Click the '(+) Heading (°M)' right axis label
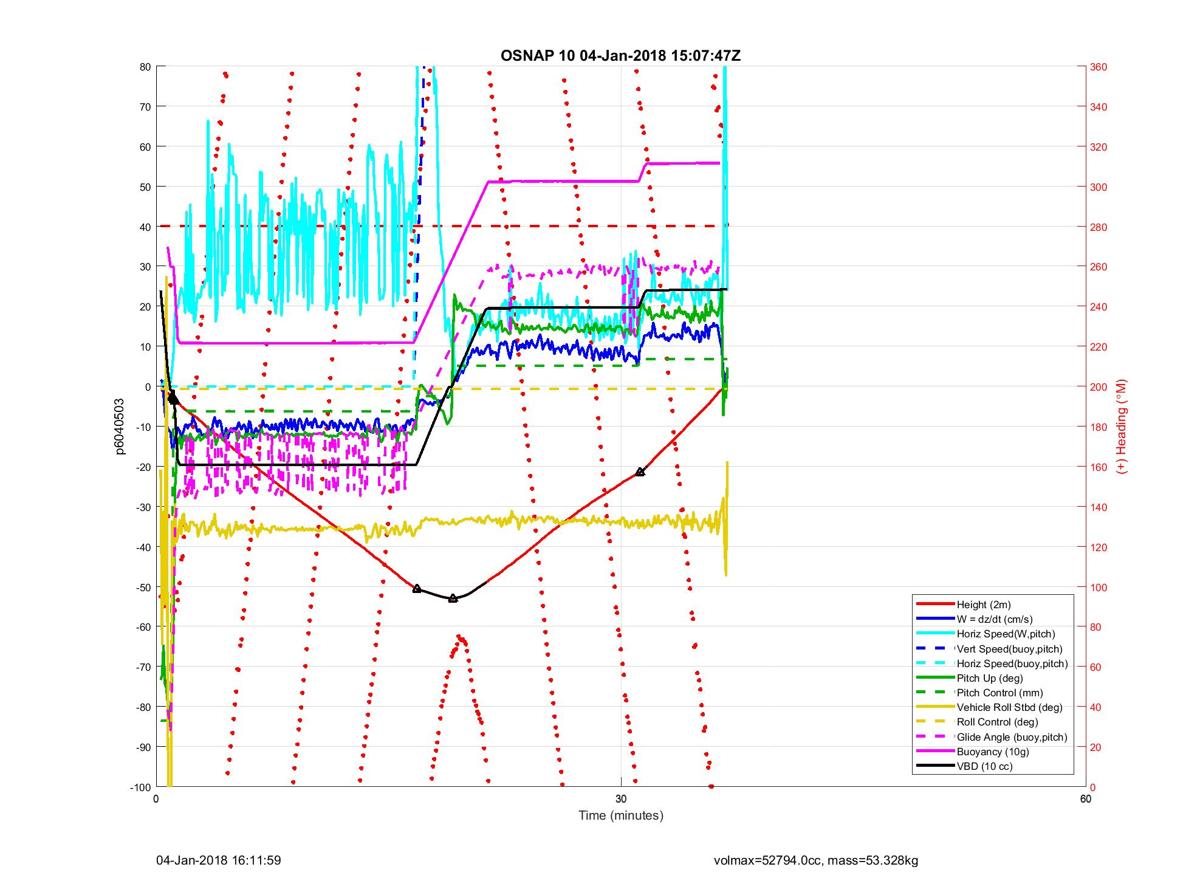 click(x=1122, y=426)
